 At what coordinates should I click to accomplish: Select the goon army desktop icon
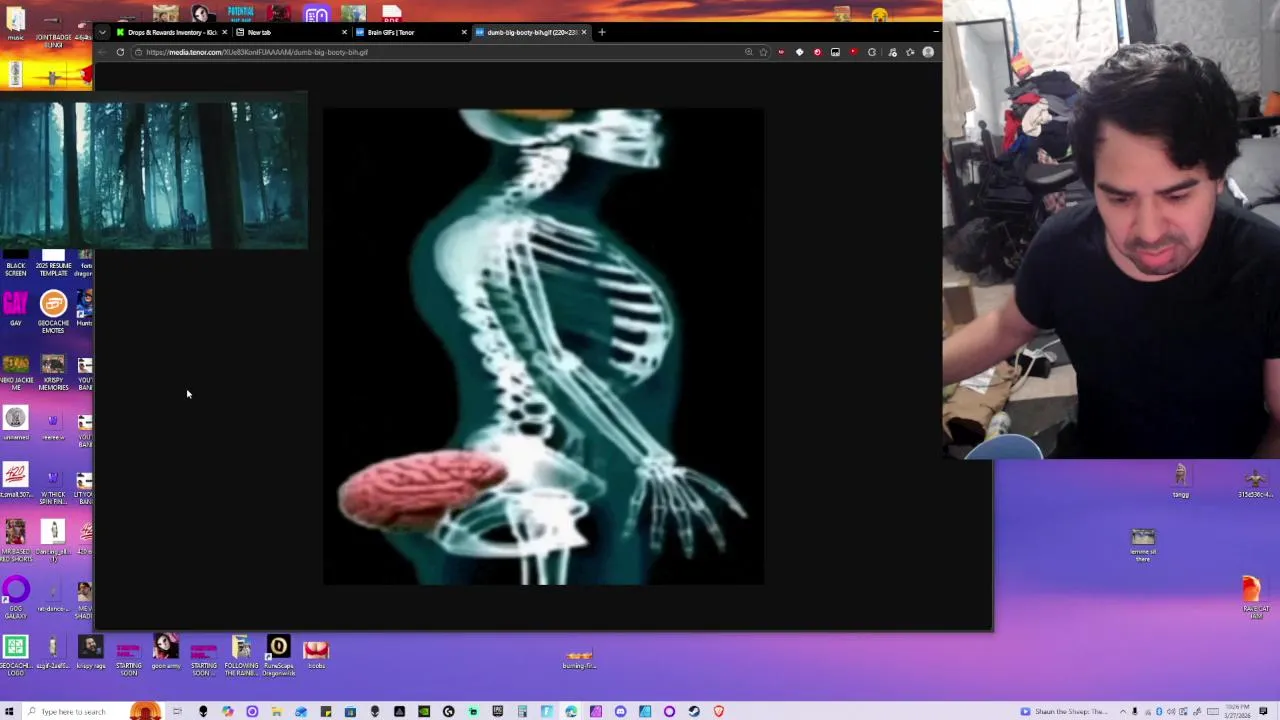tap(166, 653)
